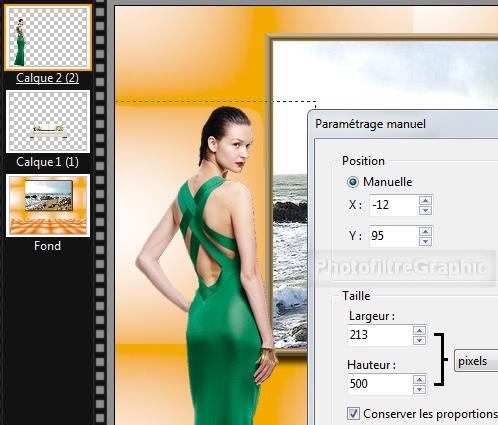
Task: Click the X position input field
Action: tap(394, 205)
